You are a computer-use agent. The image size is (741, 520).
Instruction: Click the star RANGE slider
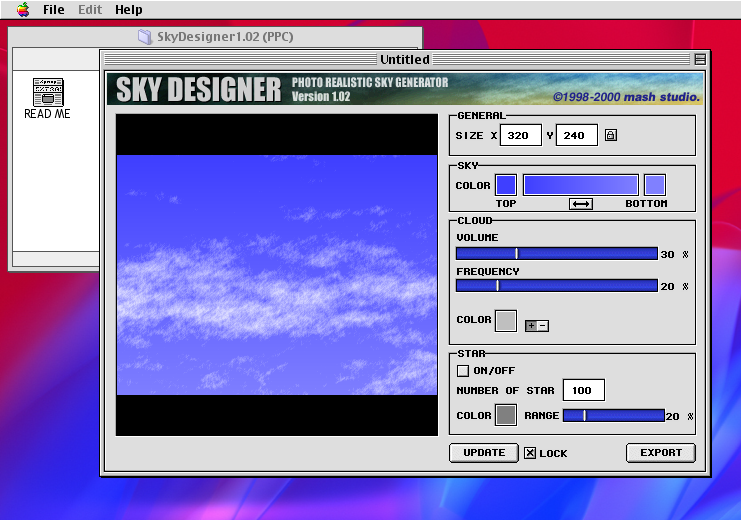coord(614,416)
